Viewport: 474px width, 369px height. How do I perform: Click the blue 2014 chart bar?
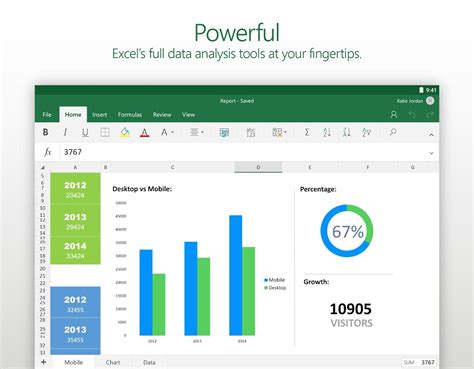pos(236,275)
